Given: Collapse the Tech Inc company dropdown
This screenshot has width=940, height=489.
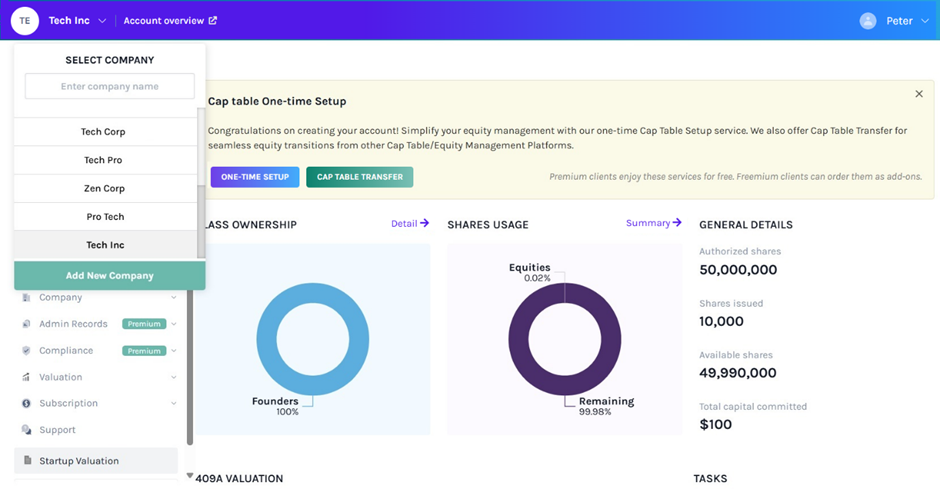Looking at the screenshot, I should 102,21.
